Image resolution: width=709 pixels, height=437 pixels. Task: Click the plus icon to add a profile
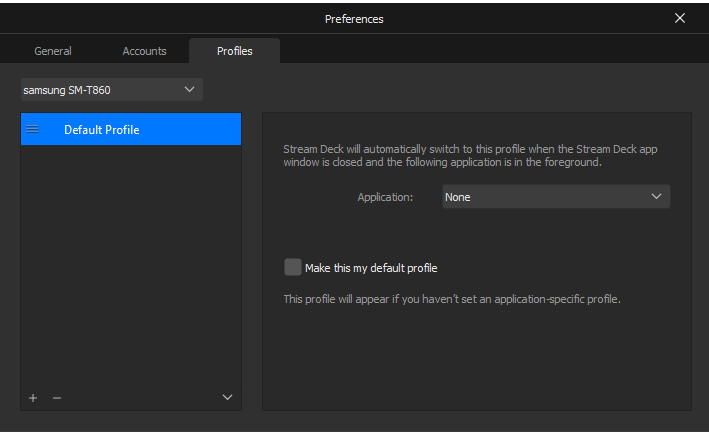[x=33, y=398]
